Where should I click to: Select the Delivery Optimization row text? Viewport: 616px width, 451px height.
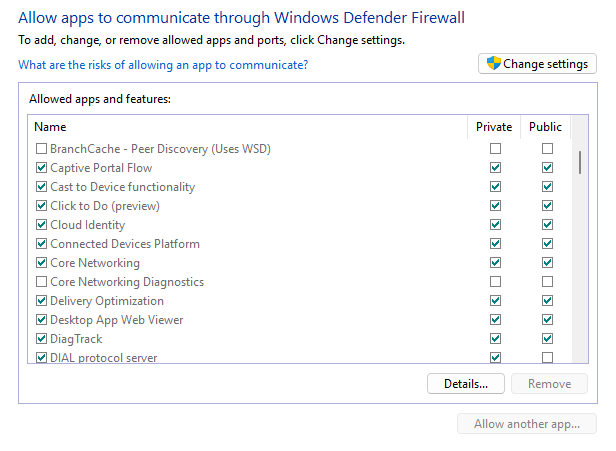107,301
